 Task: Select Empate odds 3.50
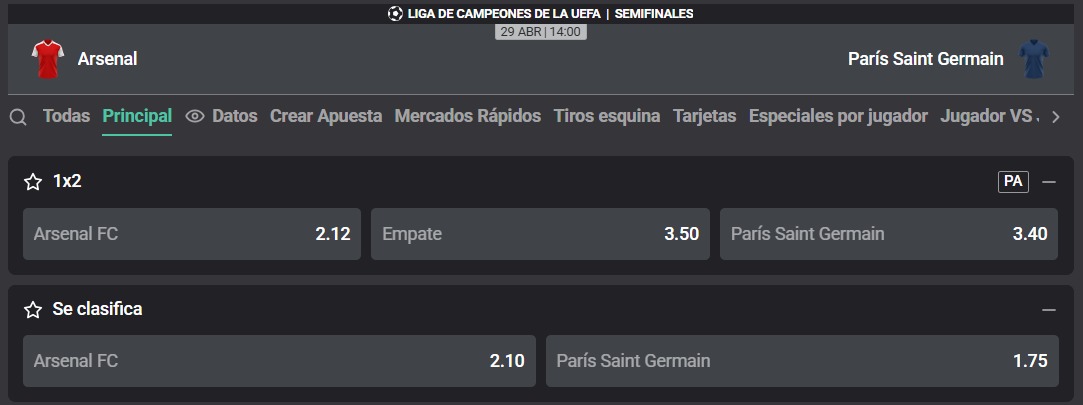[540, 234]
